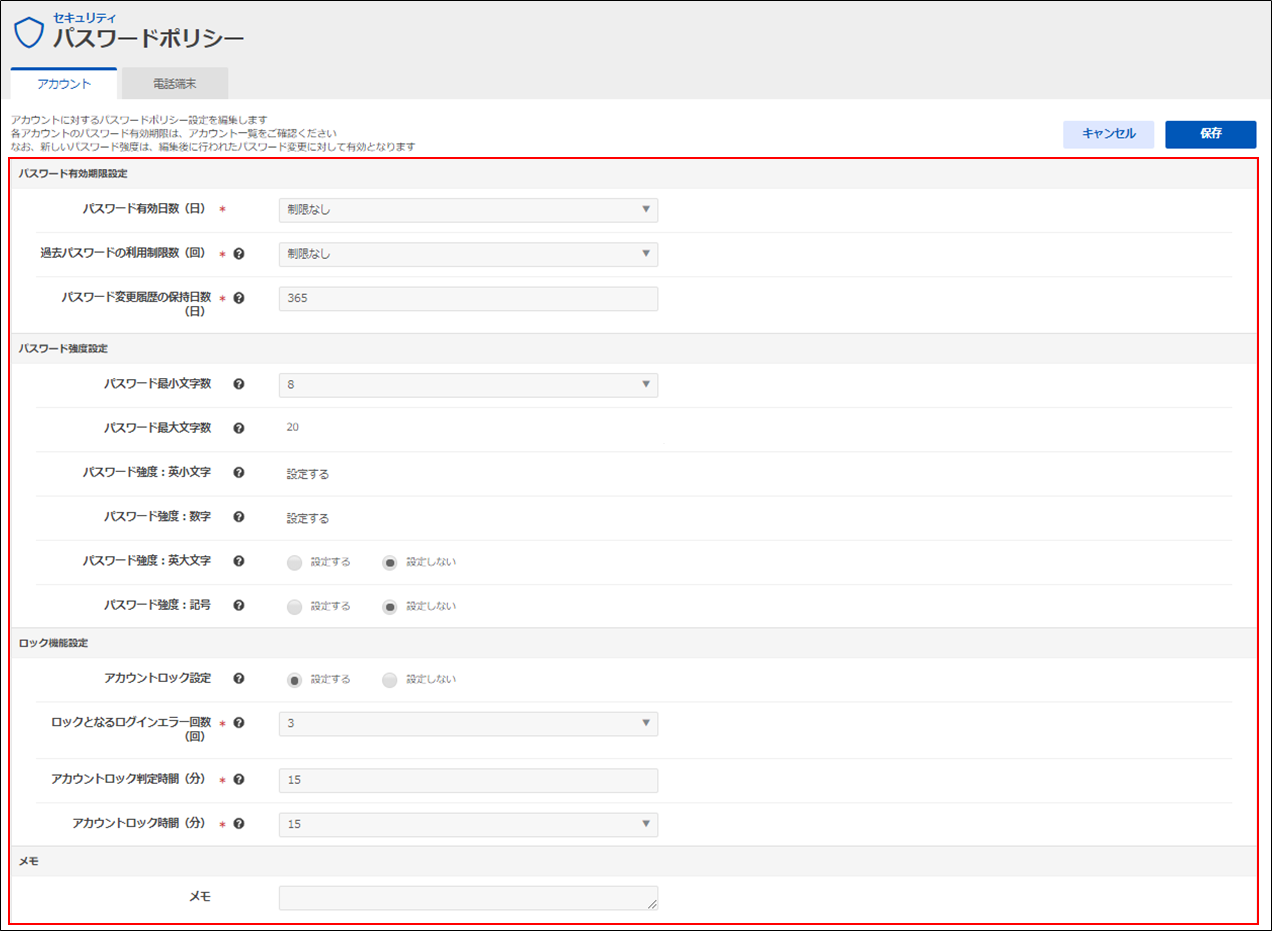Image resolution: width=1272 pixels, height=931 pixels.
Task: Open the アカウントロック時間 dropdown
Action: pyautogui.click(x=468, y=824)
